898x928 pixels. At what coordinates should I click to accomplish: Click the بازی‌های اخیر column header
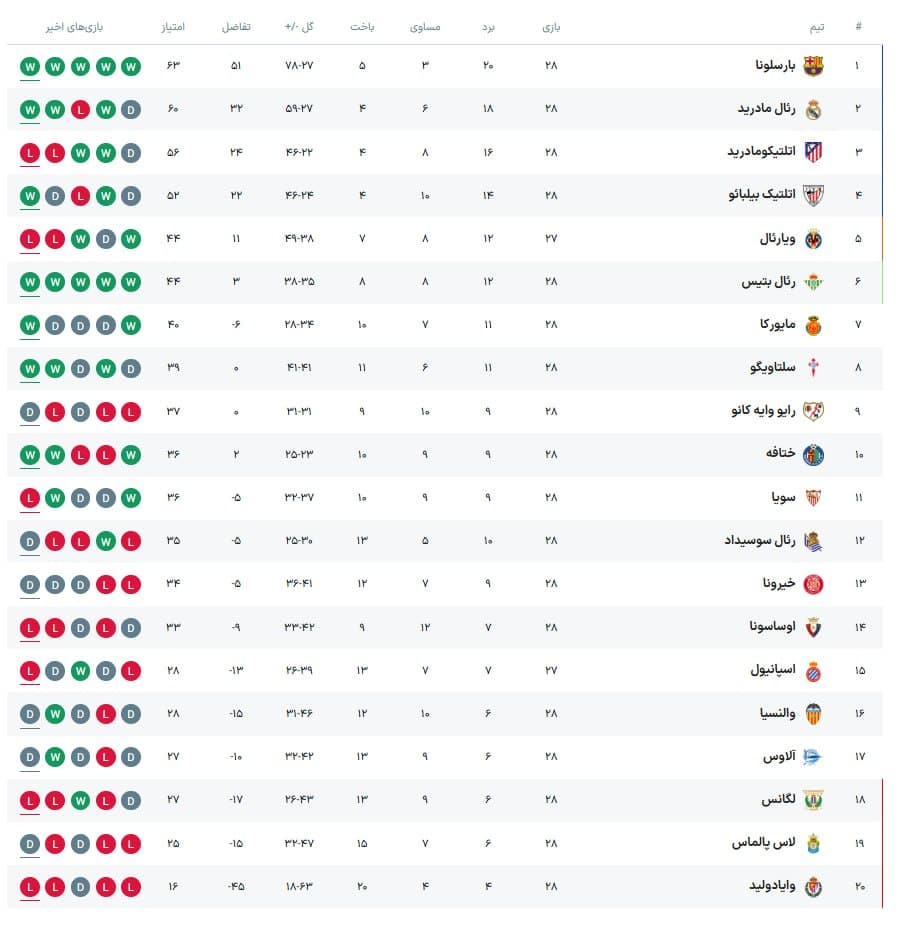[75, 27]
